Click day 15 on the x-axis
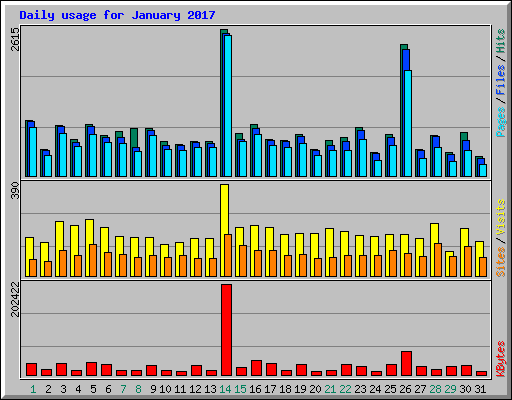Screen dimensions: 512x400 pos(240,389)
